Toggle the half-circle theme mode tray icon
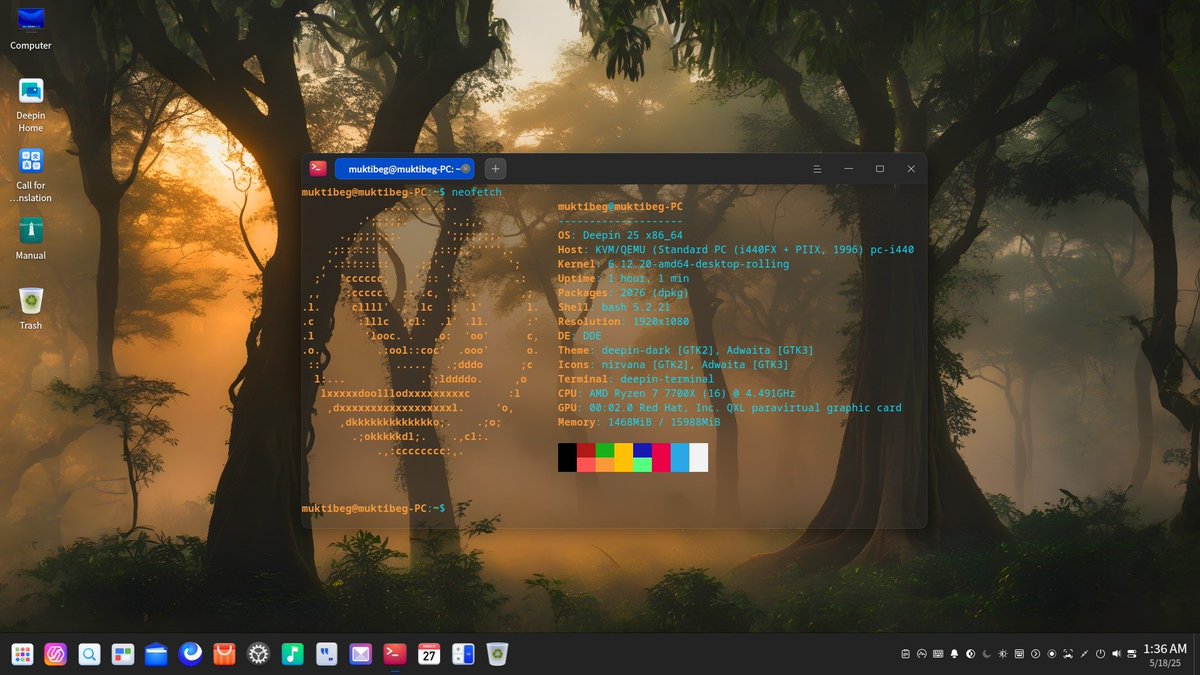 coord(970,654)
